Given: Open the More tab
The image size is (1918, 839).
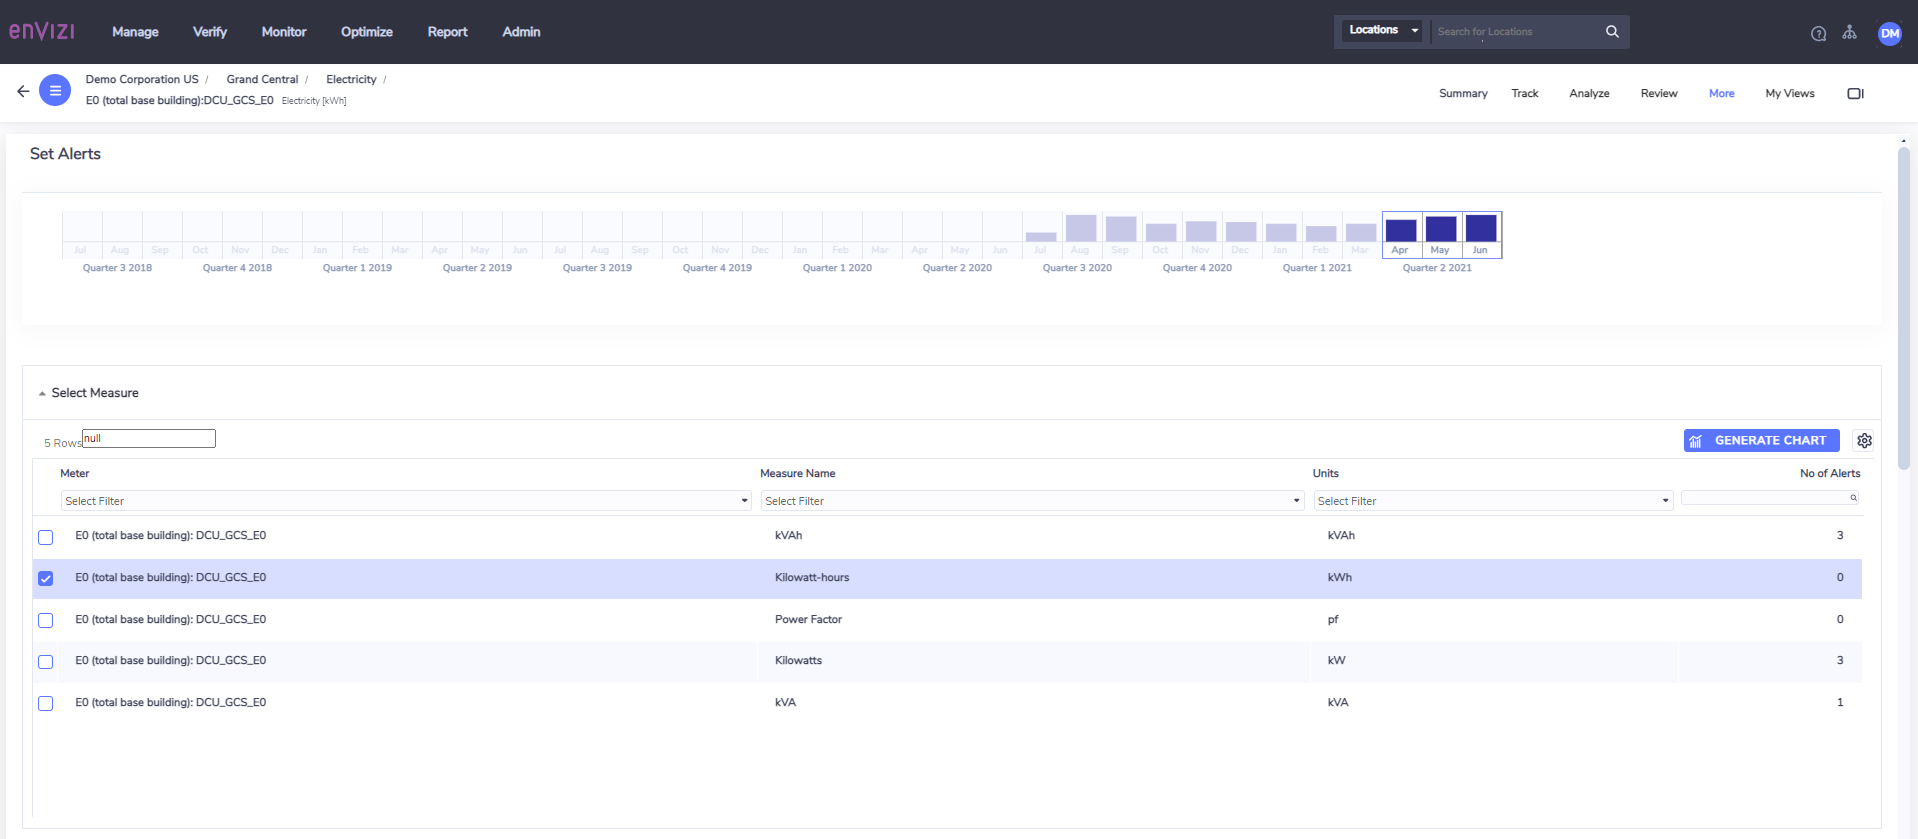Looking at the screenshot, I should 1721,93.
